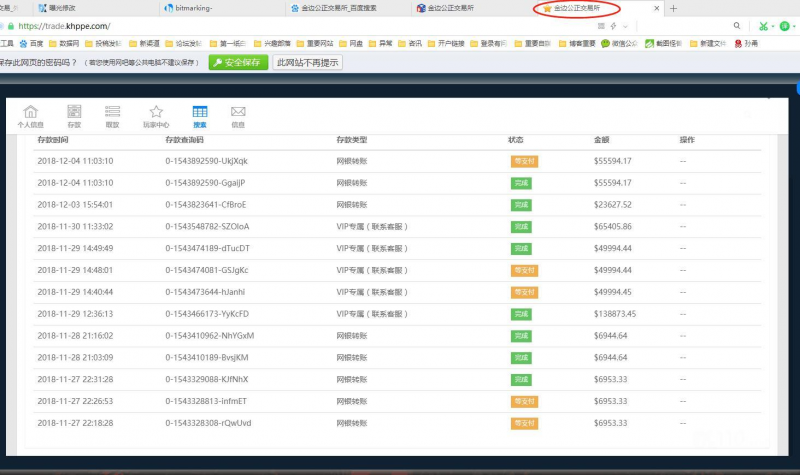Click amount $65405.86
The image size is (800, 475).
pos(612,227)
